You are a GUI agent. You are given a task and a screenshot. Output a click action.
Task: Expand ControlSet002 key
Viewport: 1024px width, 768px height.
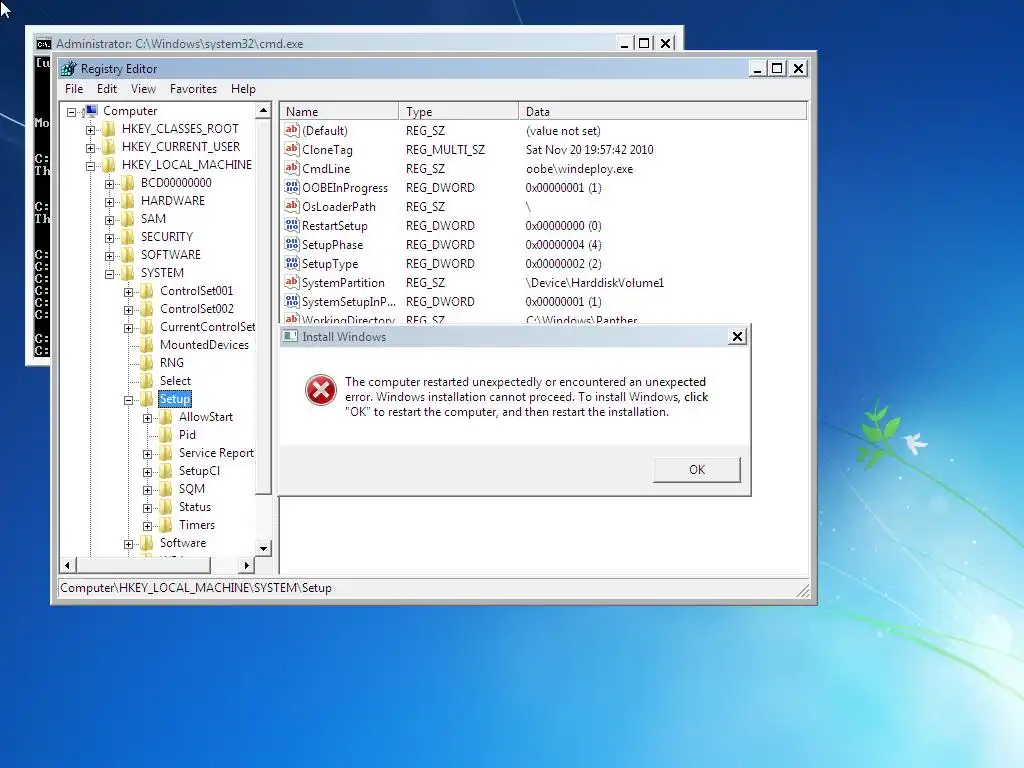click(128, 310)
